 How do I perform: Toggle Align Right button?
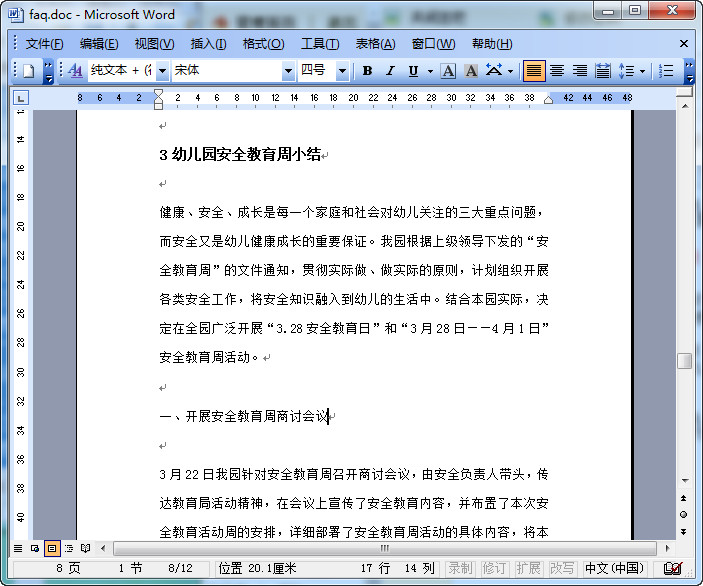tap(580, 71)
